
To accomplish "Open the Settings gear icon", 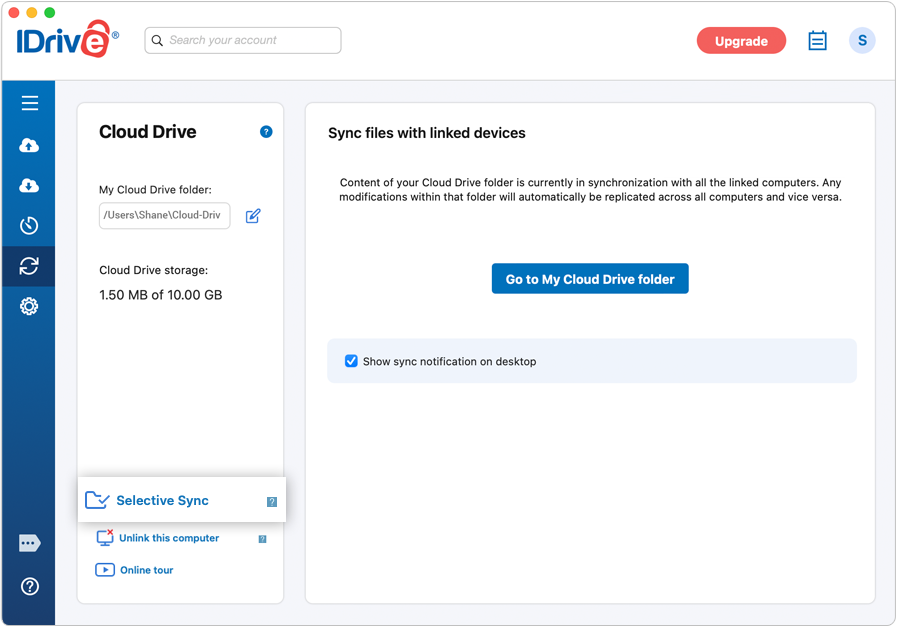I will tap(29, 306).
